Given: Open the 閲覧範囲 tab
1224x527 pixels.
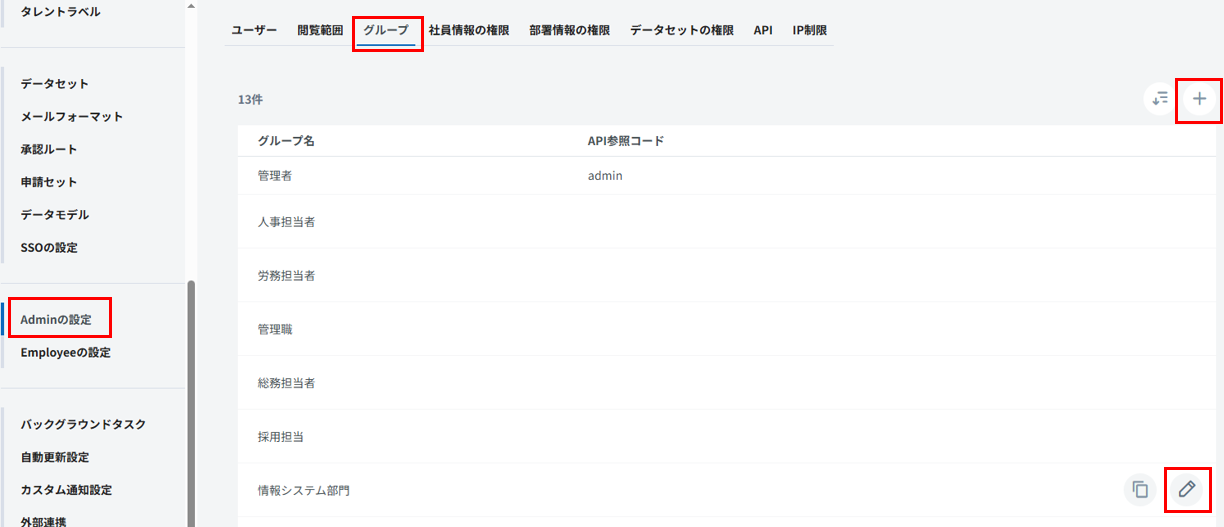Looking at the screenshot, I should coord(320,30).
